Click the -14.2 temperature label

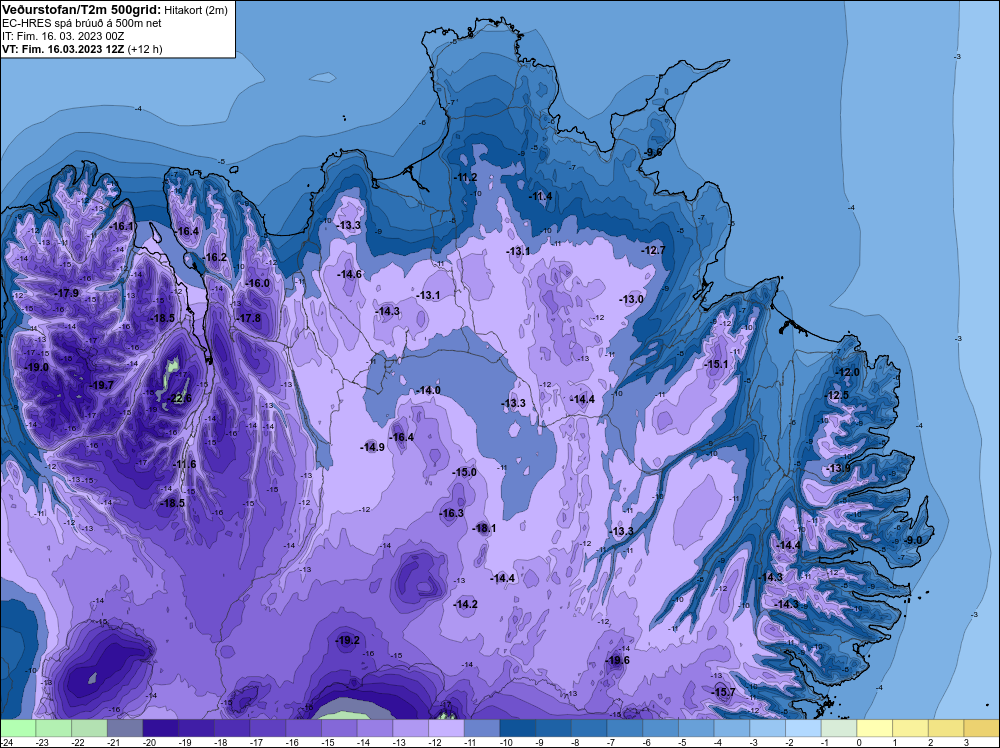(466, 604)
